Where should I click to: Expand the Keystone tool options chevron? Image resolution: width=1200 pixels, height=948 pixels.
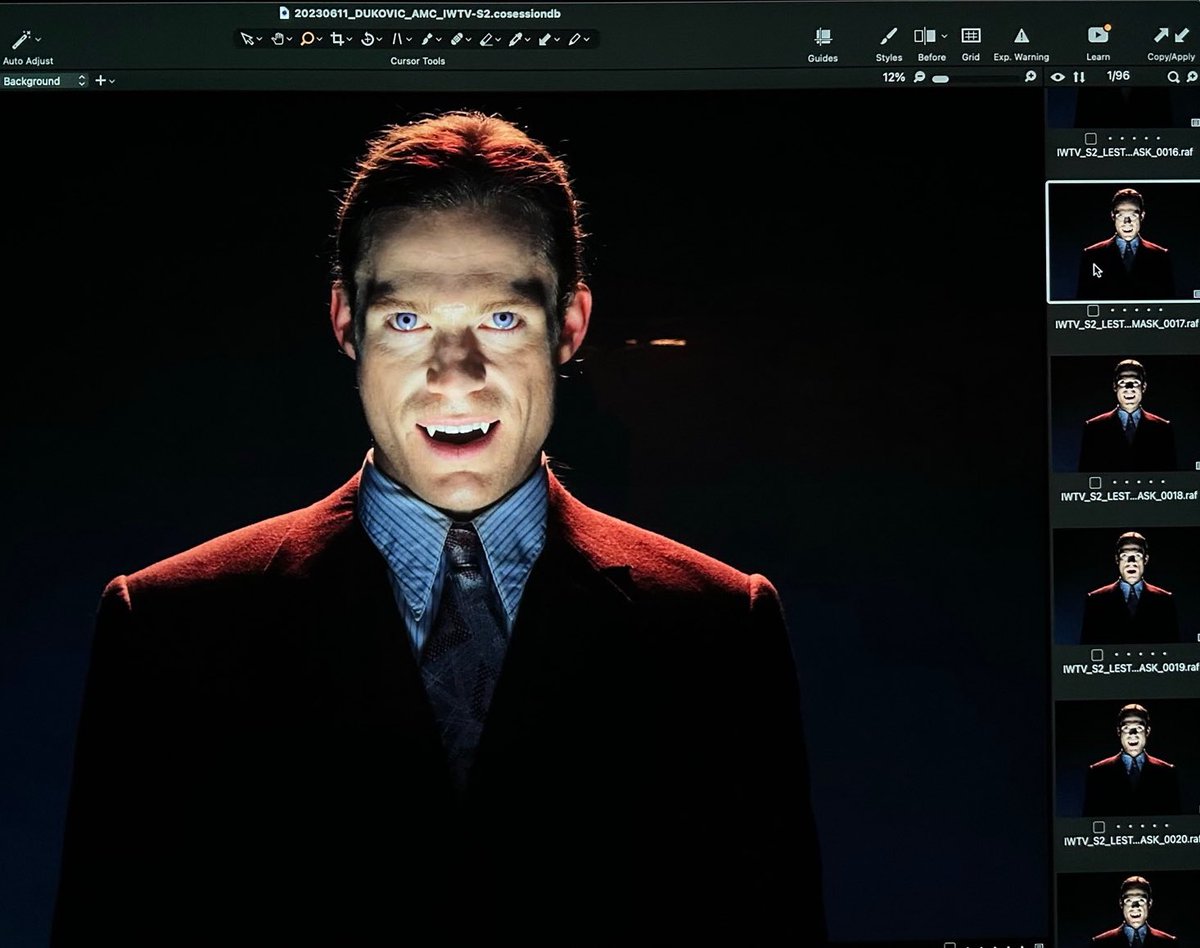409,40
